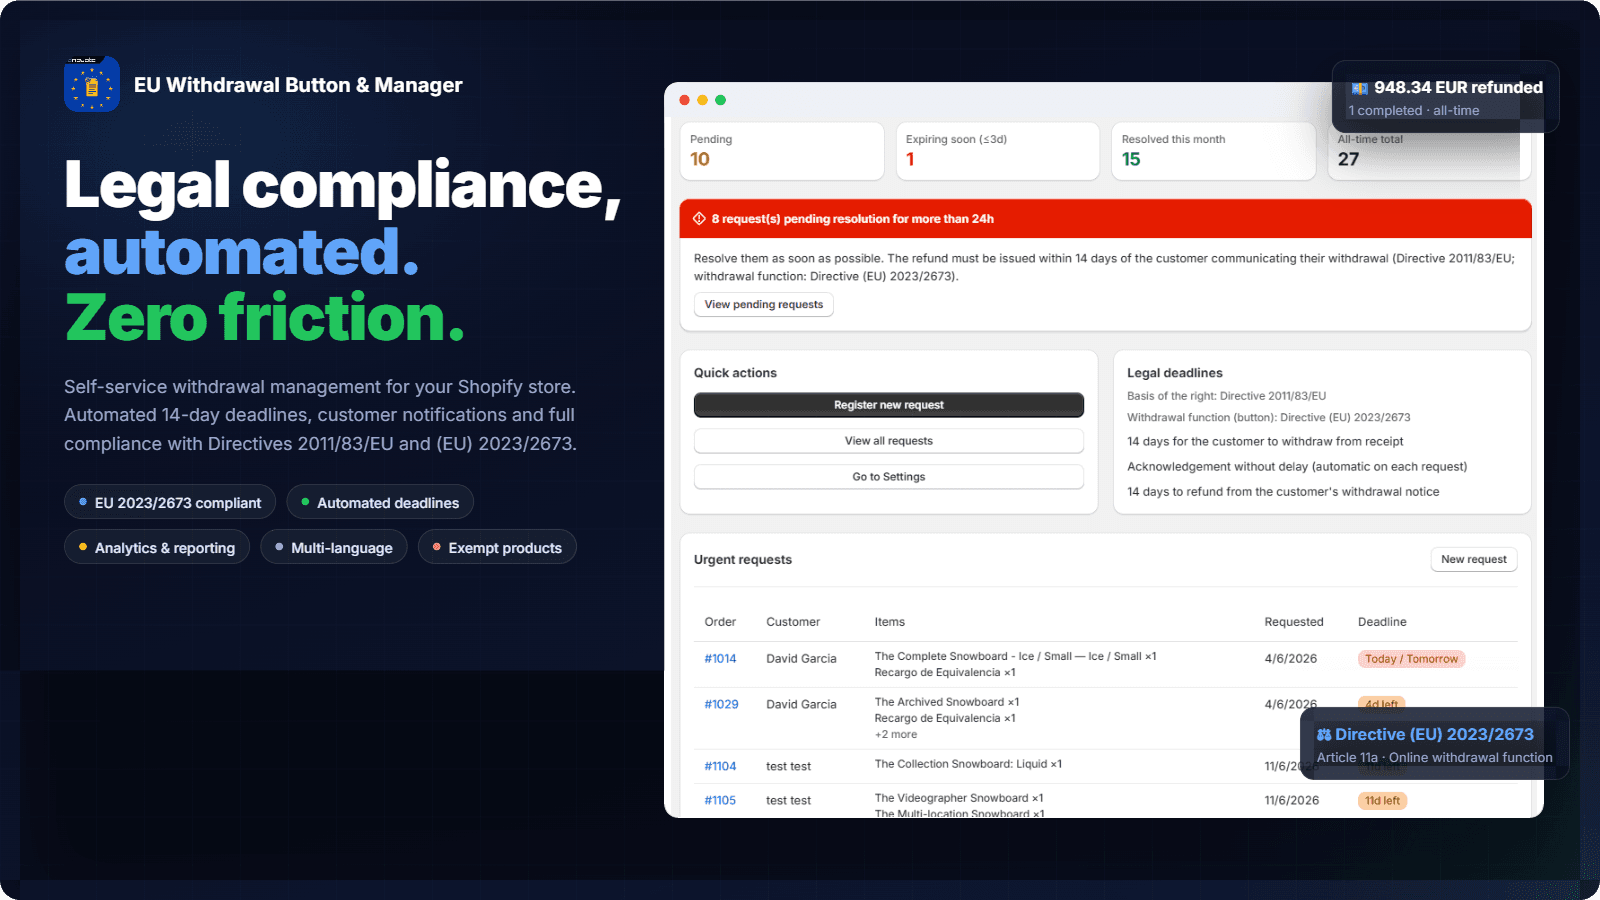Click Basis of the right: Directive 2011/83/EU line

(x=1226, y=396)
